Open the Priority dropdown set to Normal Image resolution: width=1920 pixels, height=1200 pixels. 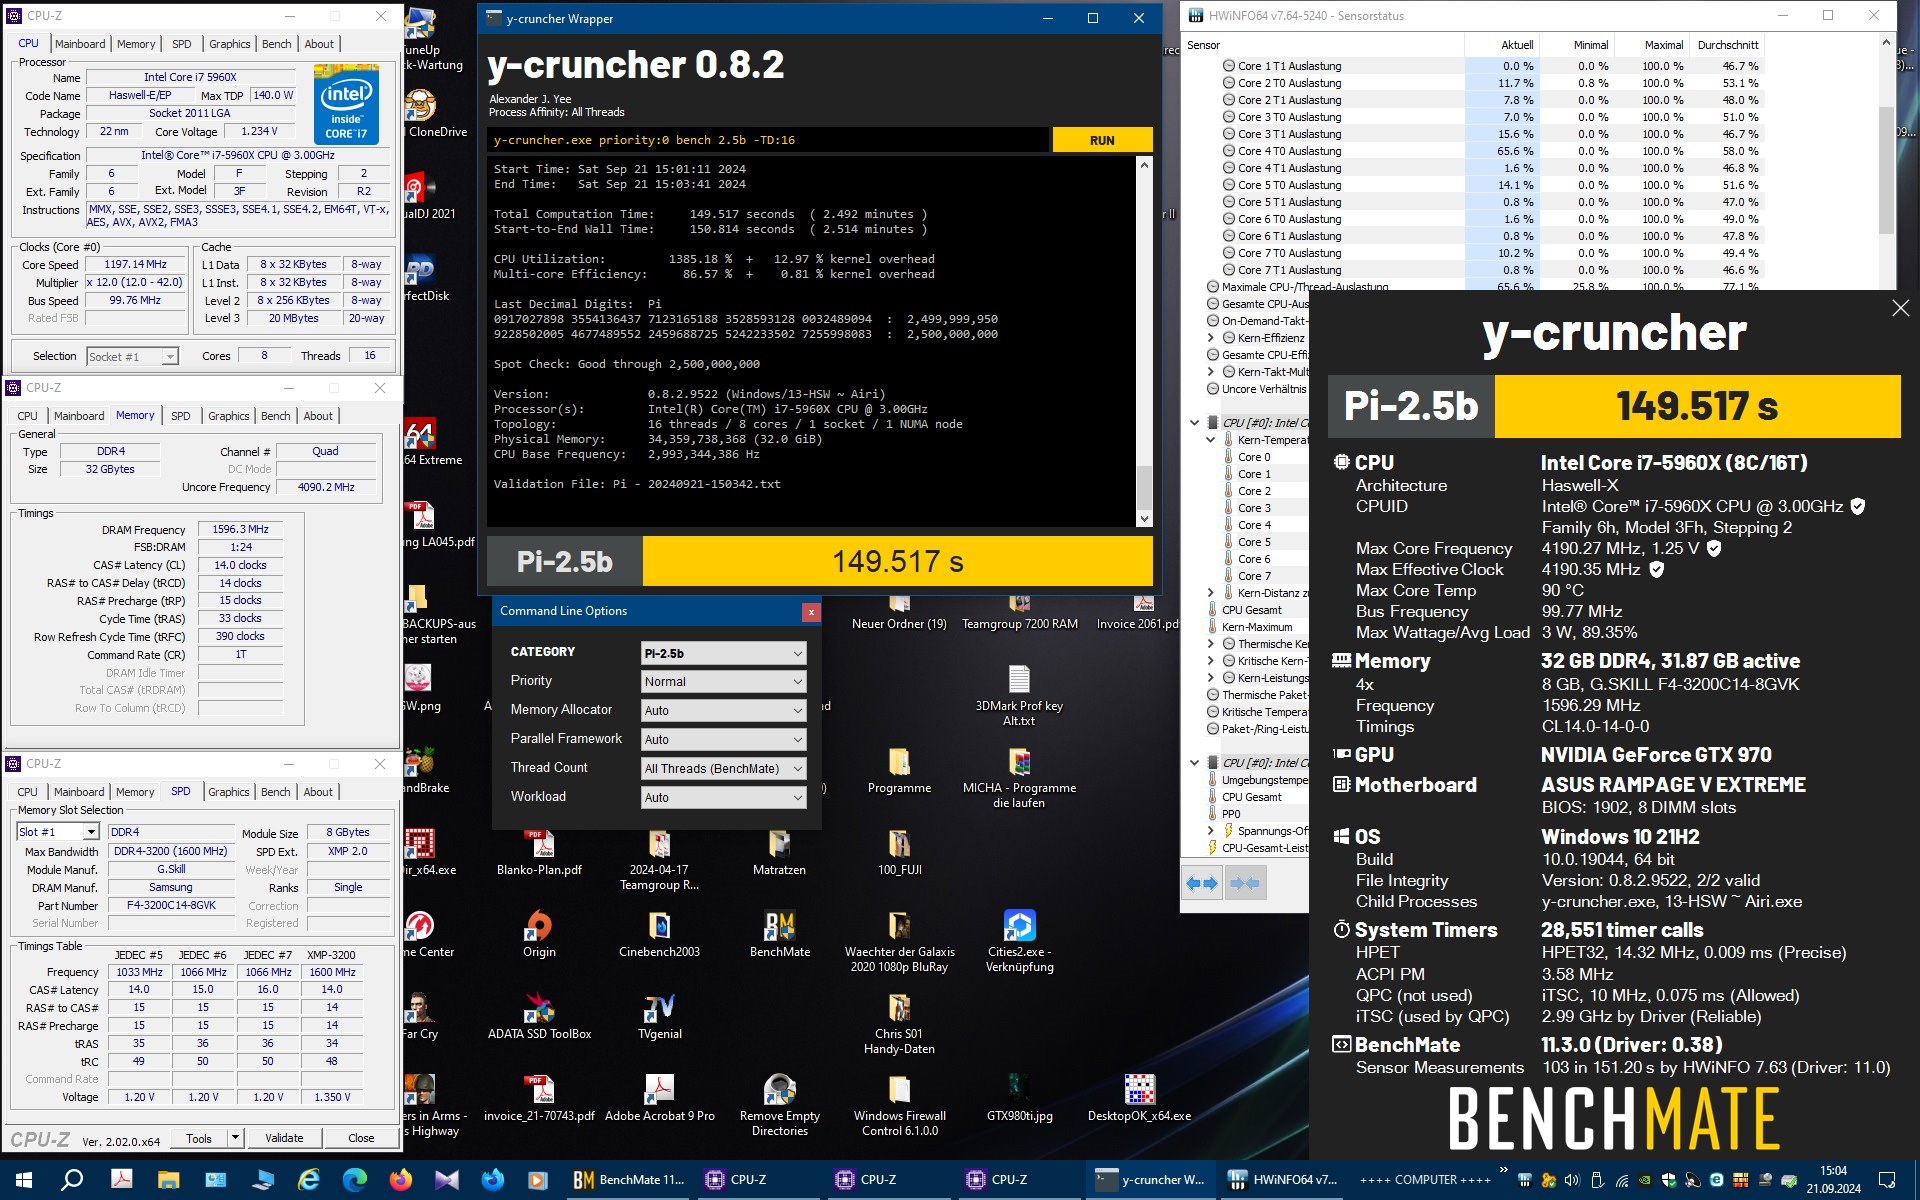[x=723, y=682]
